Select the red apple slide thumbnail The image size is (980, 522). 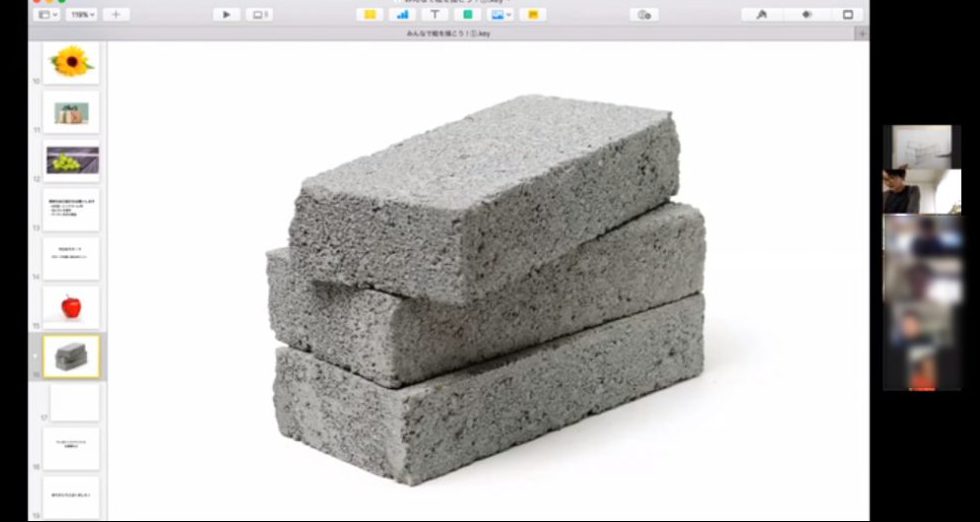(71, 307)
